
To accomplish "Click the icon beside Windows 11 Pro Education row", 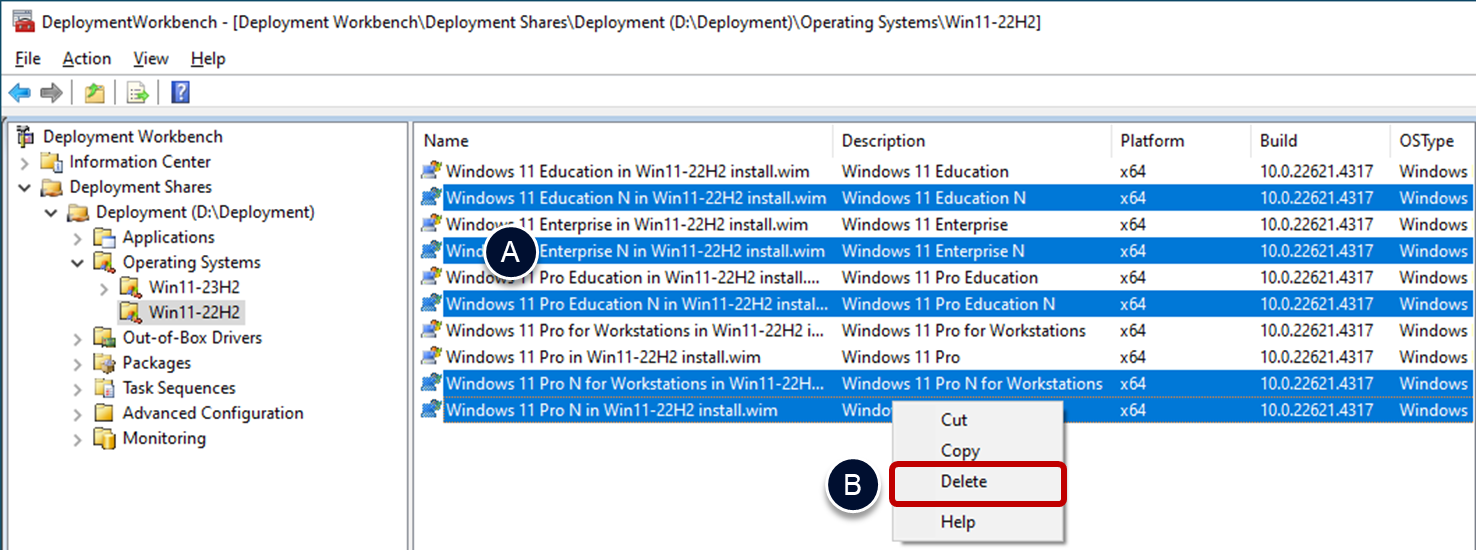I will click(432, 277).
